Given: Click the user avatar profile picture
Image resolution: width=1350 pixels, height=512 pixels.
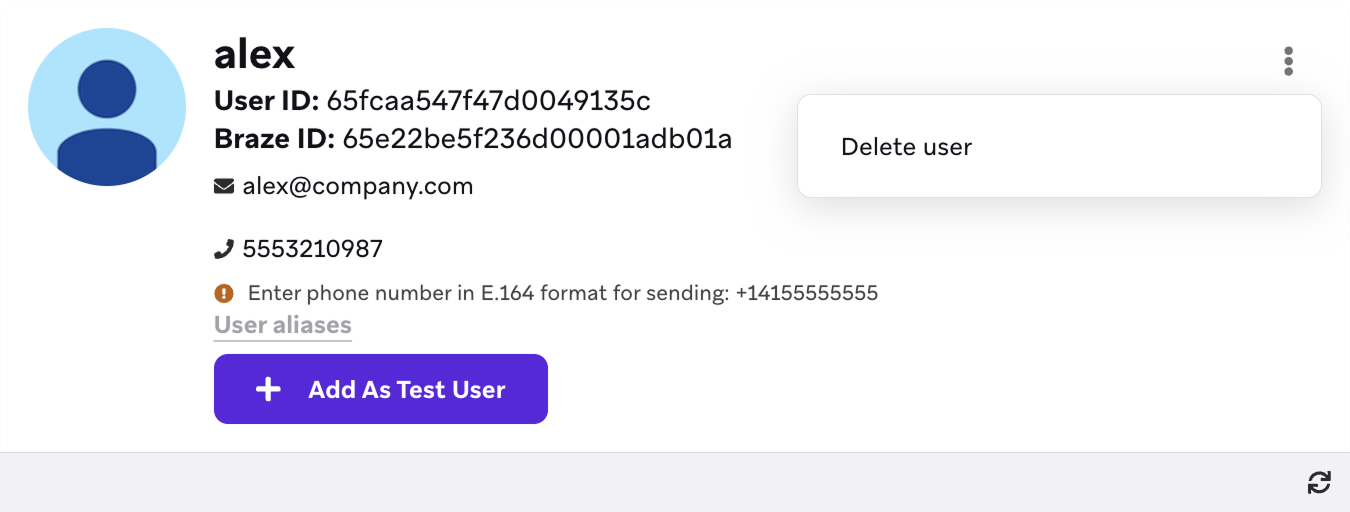Looking at the screenshot, I should coord(107,107).
